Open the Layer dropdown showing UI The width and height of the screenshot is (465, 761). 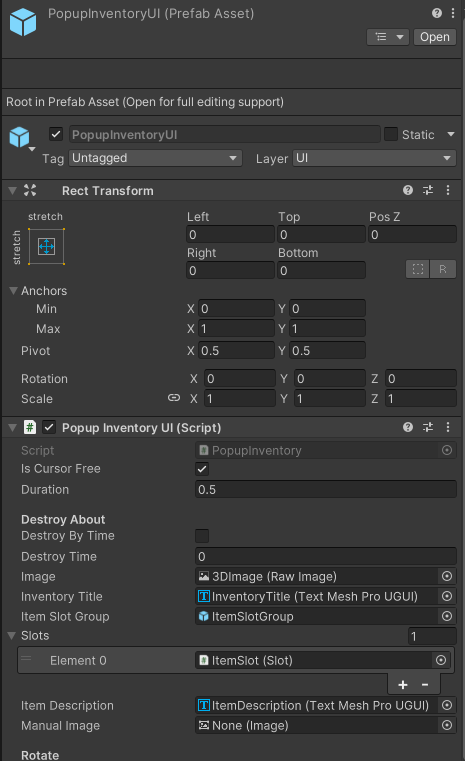coord(374,158)
